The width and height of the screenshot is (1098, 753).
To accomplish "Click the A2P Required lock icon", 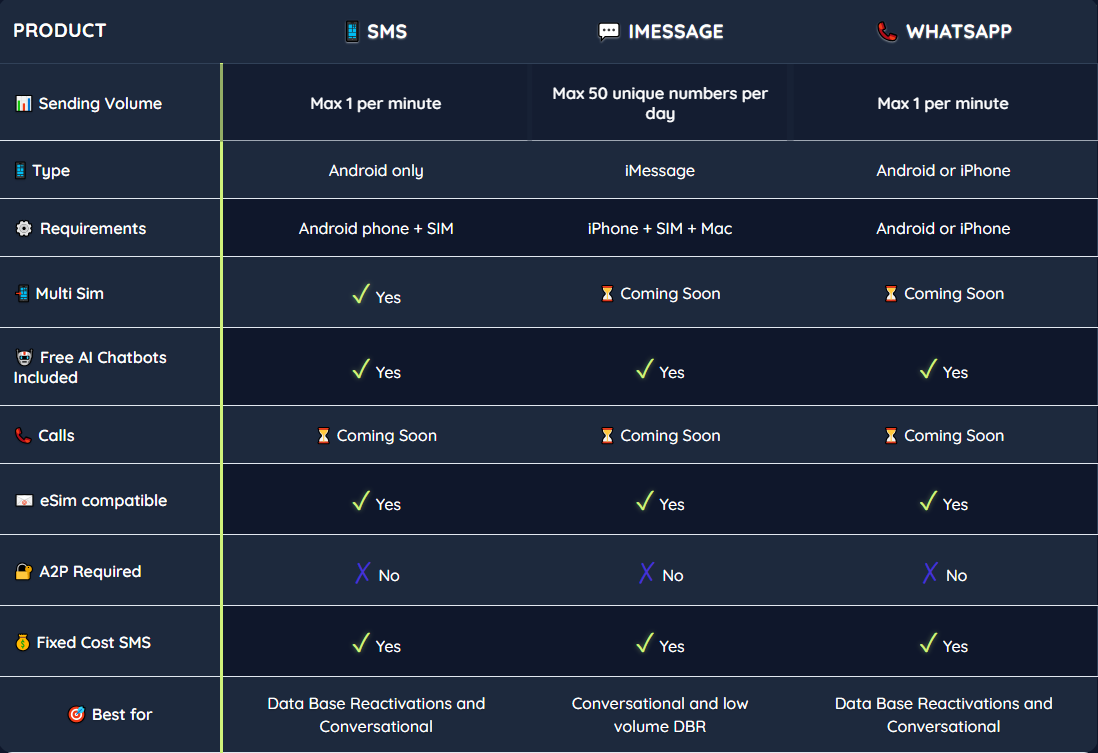I will 24,572.
